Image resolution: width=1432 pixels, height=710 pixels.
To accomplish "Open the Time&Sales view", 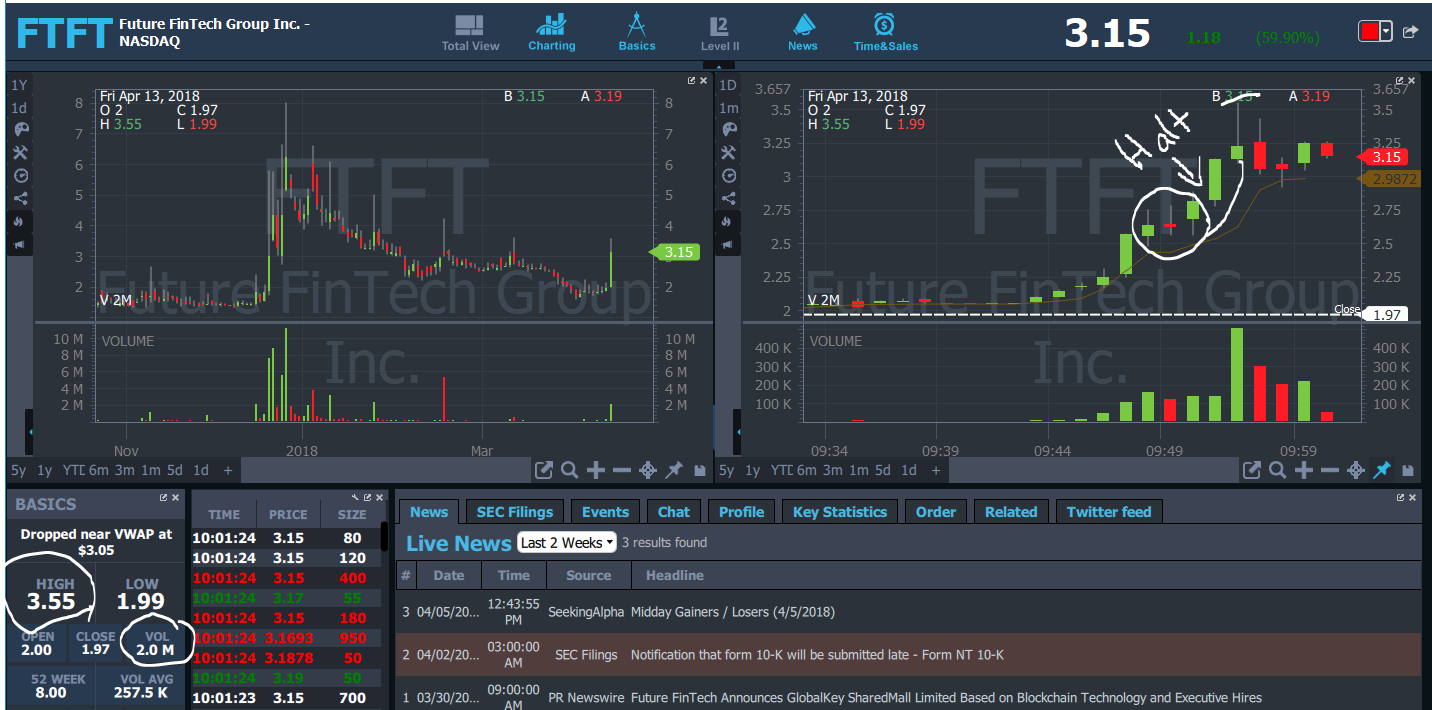I will pos(885,33).
